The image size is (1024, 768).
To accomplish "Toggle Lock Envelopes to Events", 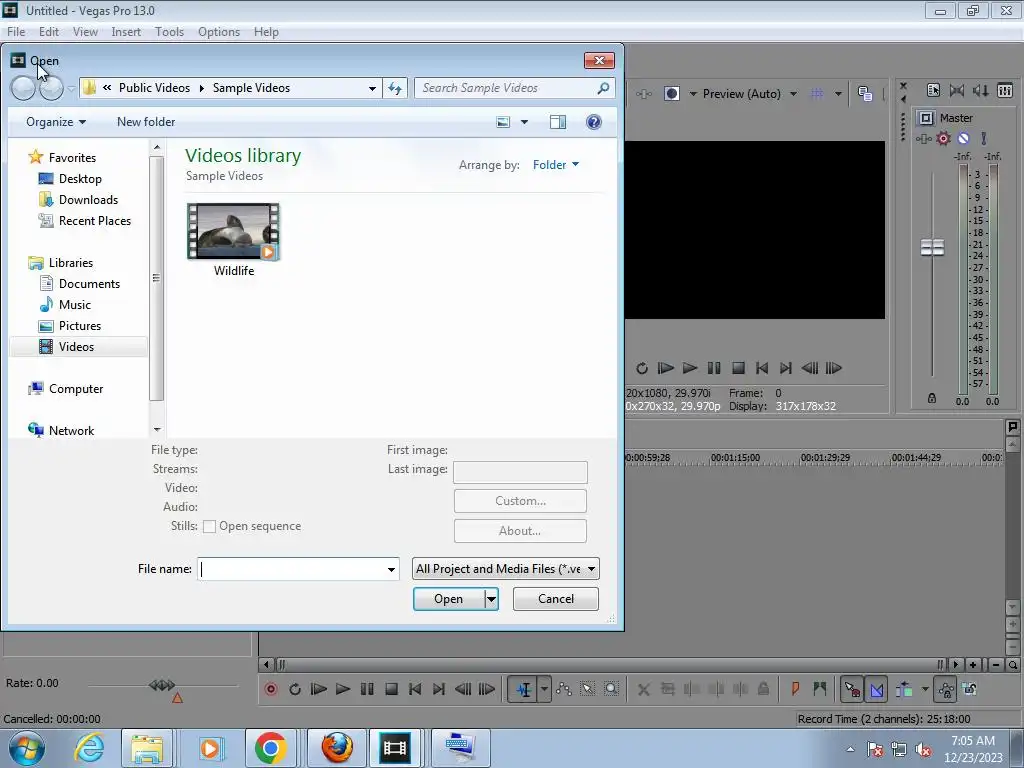I will click(x=946, y=689).
